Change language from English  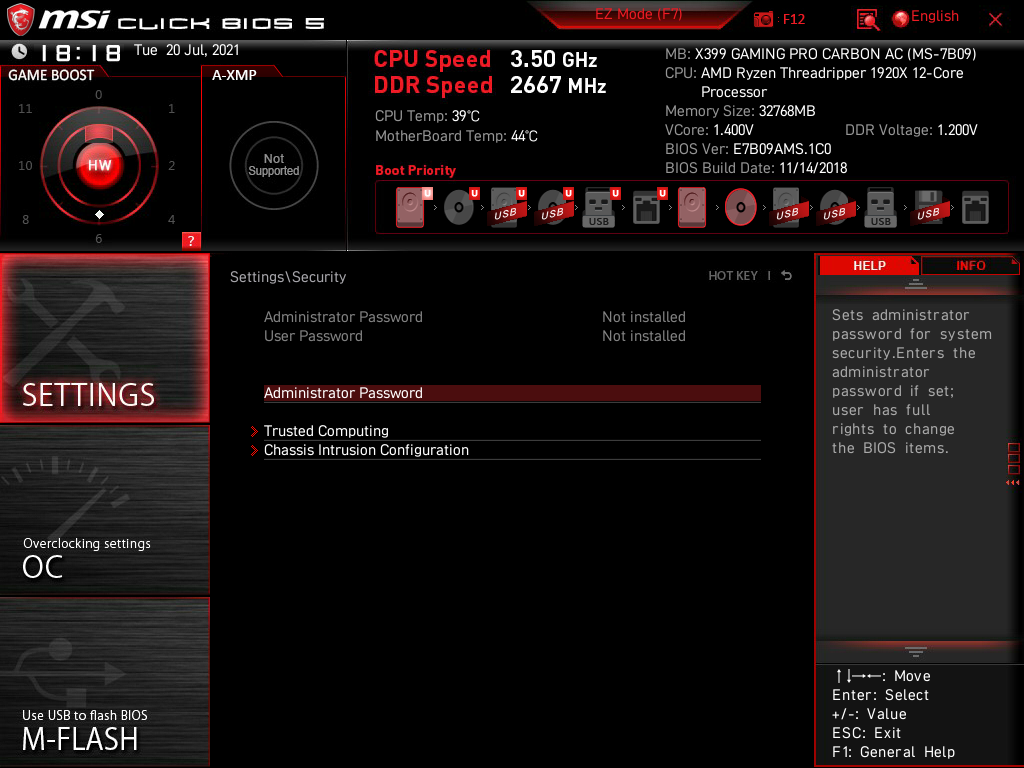pos(935,16)
